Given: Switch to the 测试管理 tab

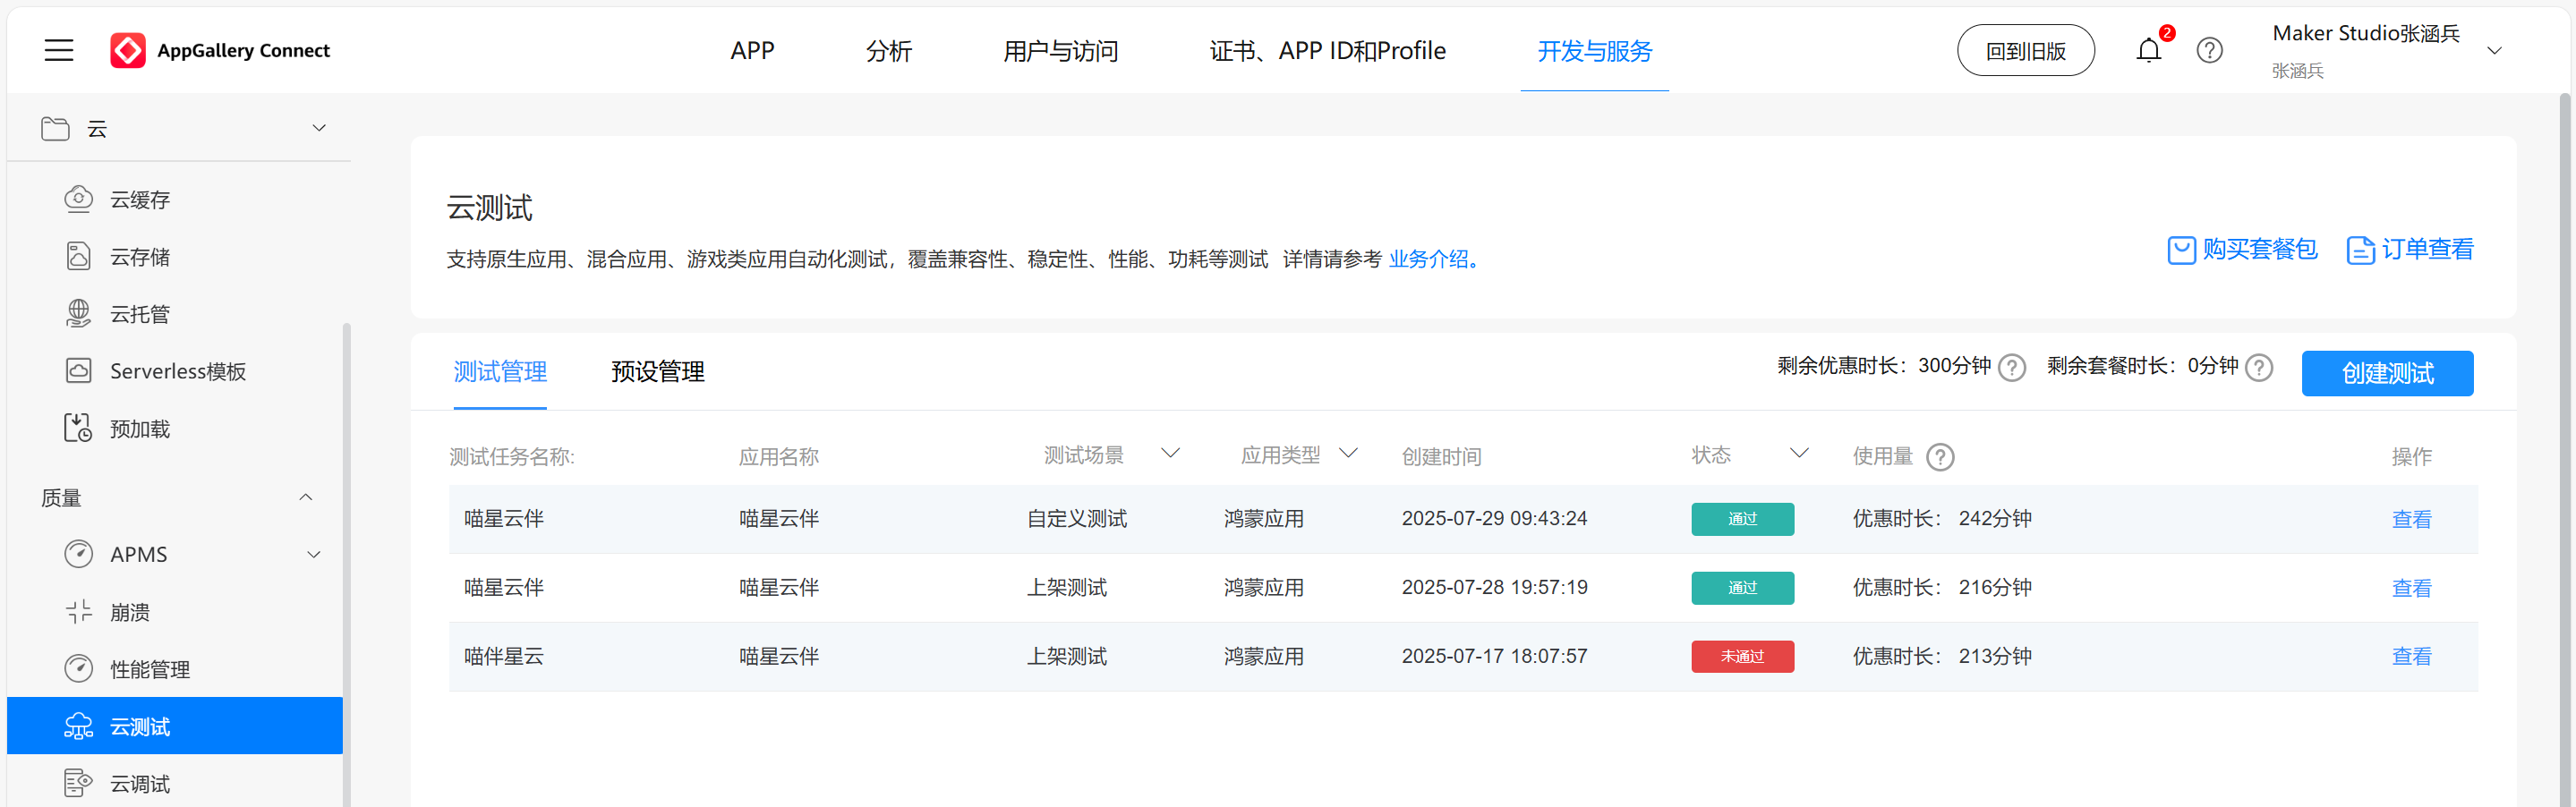Looking at the screenshot, I should click(x=500, y=372).
